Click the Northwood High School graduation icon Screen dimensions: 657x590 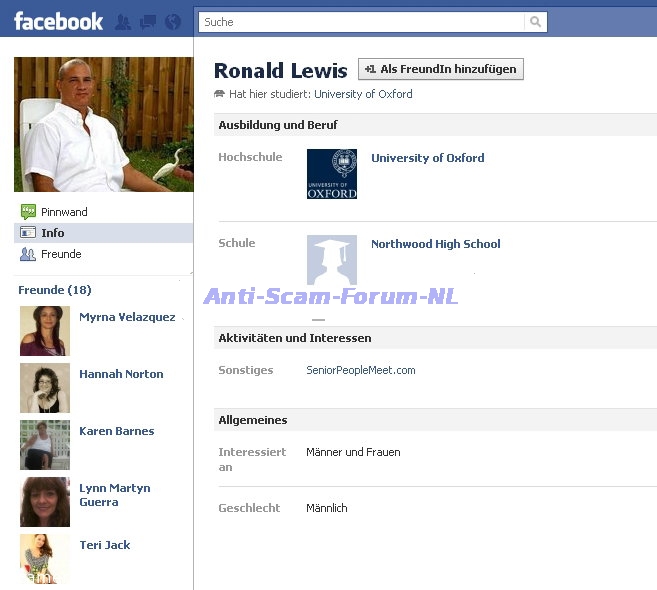point(331,261)
